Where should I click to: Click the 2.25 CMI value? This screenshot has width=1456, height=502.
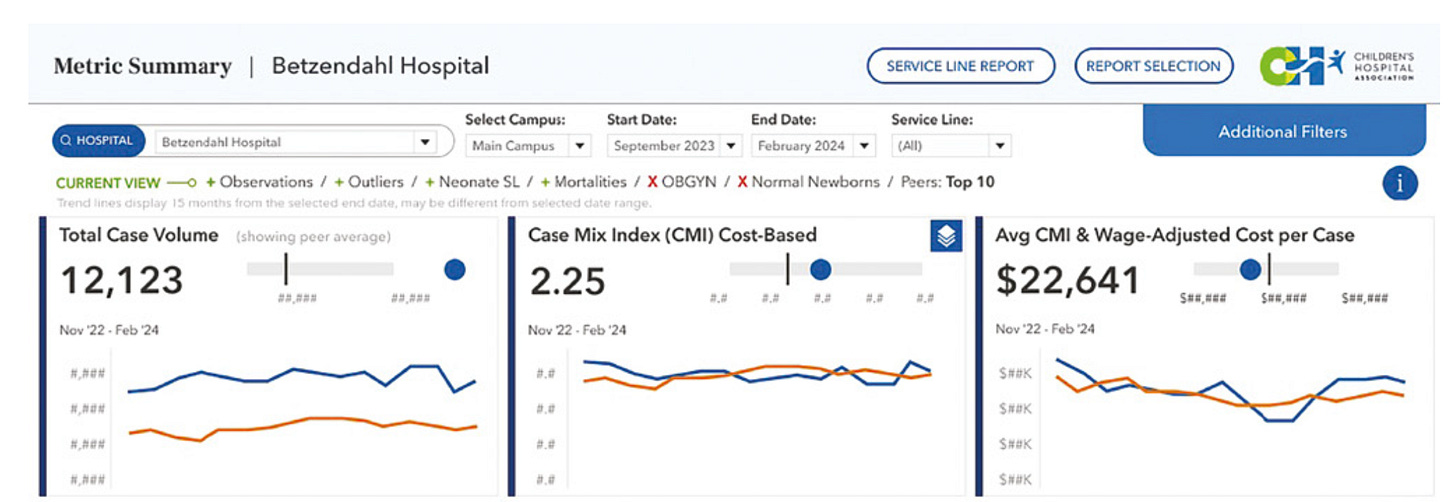pos(567,281)
